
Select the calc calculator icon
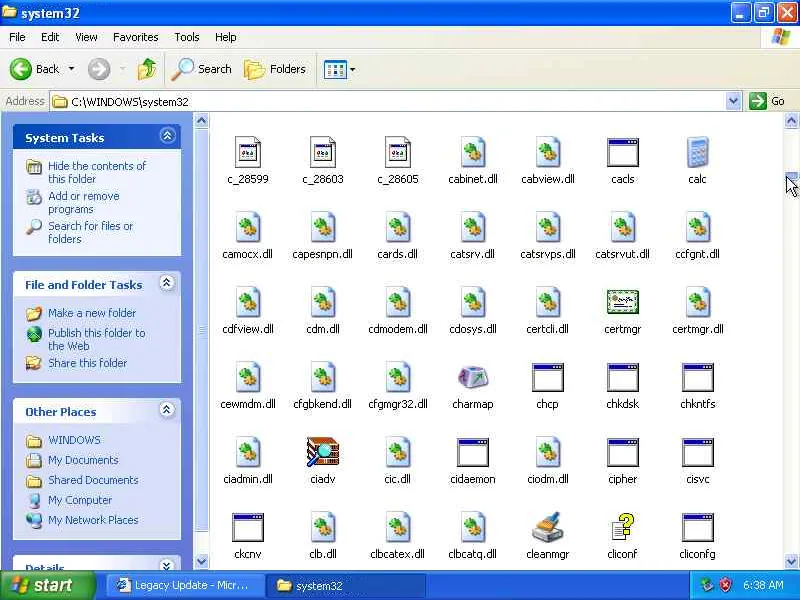[697, 152]
